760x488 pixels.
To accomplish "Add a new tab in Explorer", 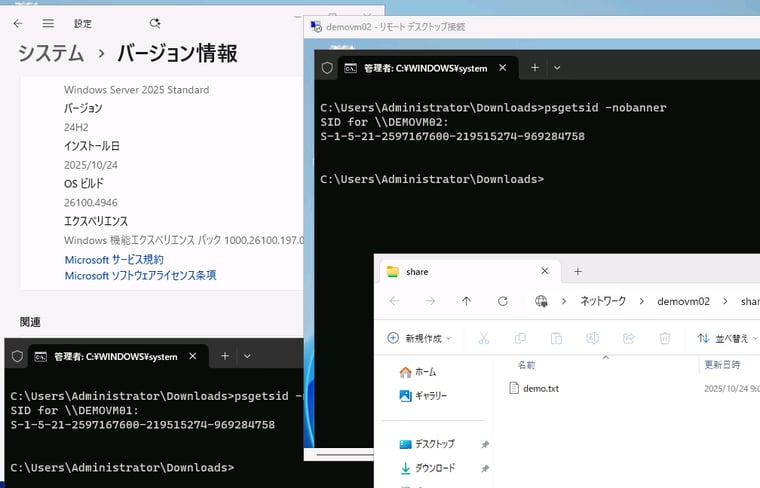I will [577, 271].
